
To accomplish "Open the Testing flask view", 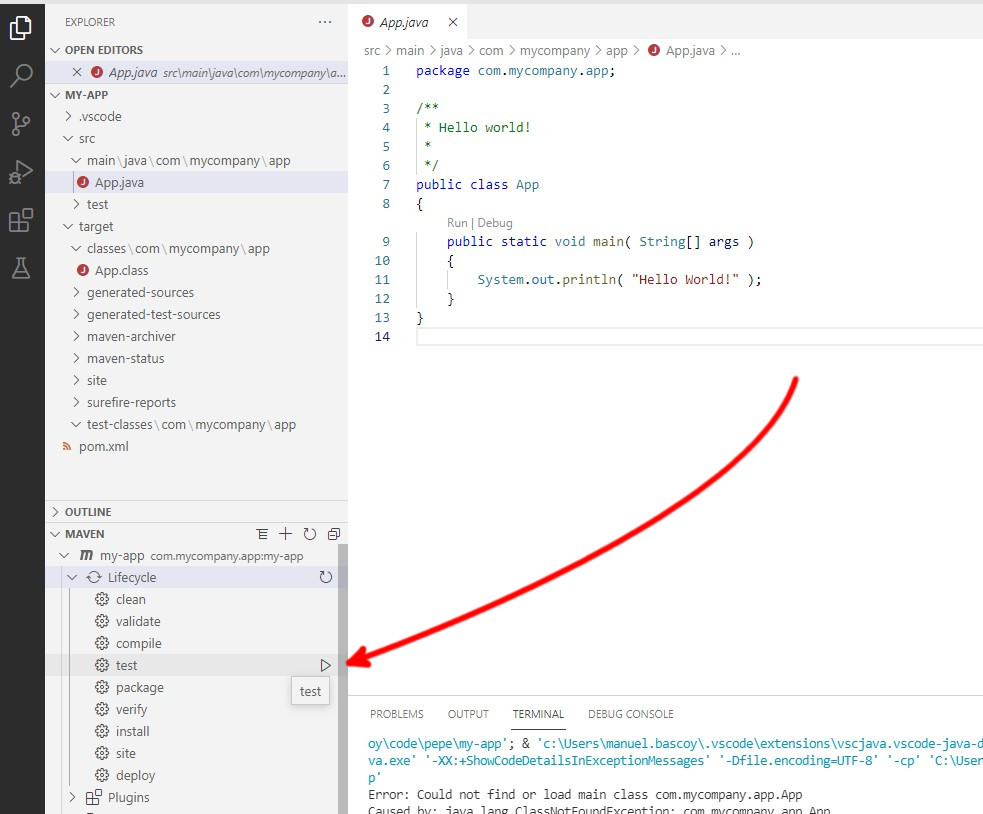I will (21, 268).
